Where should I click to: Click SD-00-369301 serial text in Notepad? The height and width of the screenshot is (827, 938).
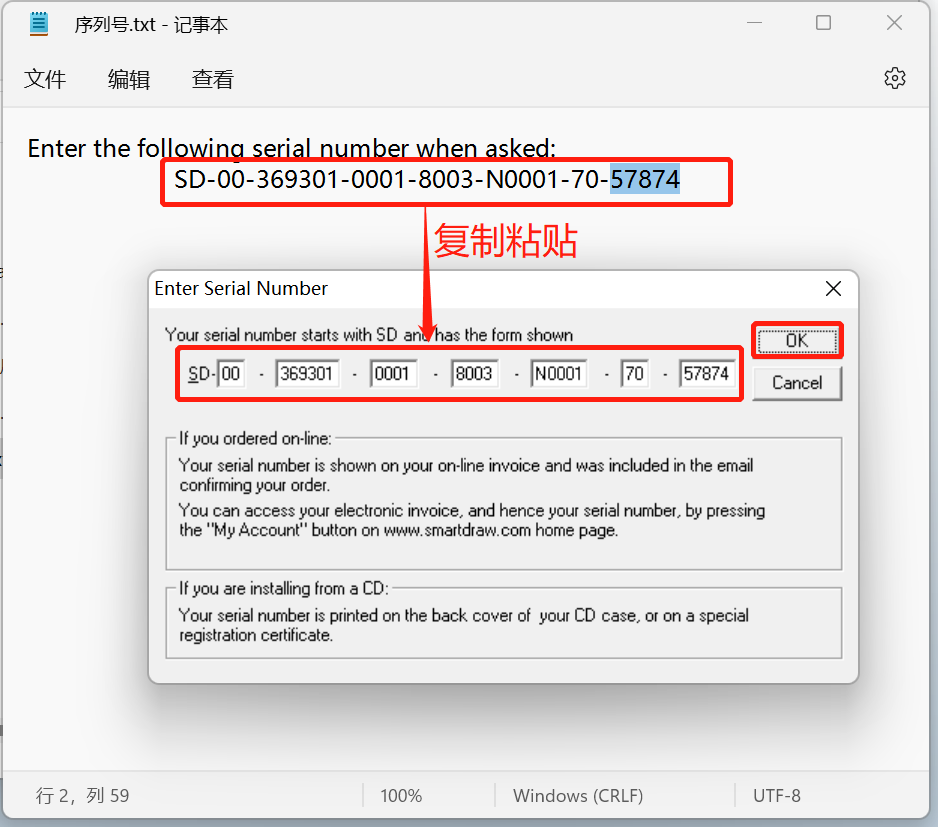click(x=427, y=179)
